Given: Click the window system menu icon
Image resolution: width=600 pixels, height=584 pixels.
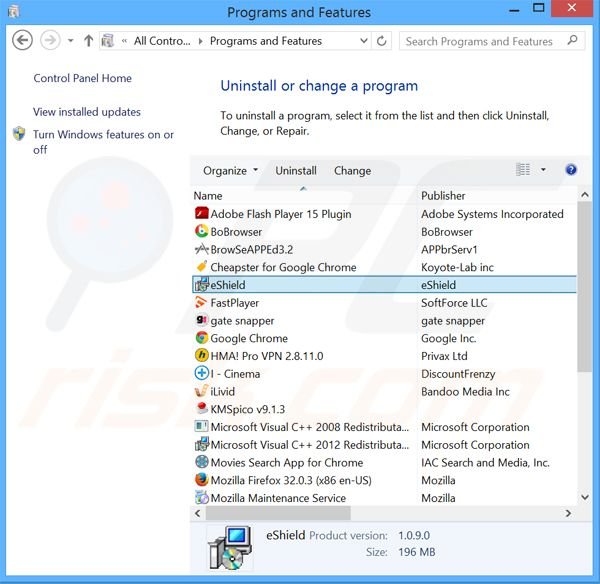Looking at the screenshot, I should point(13,12).
